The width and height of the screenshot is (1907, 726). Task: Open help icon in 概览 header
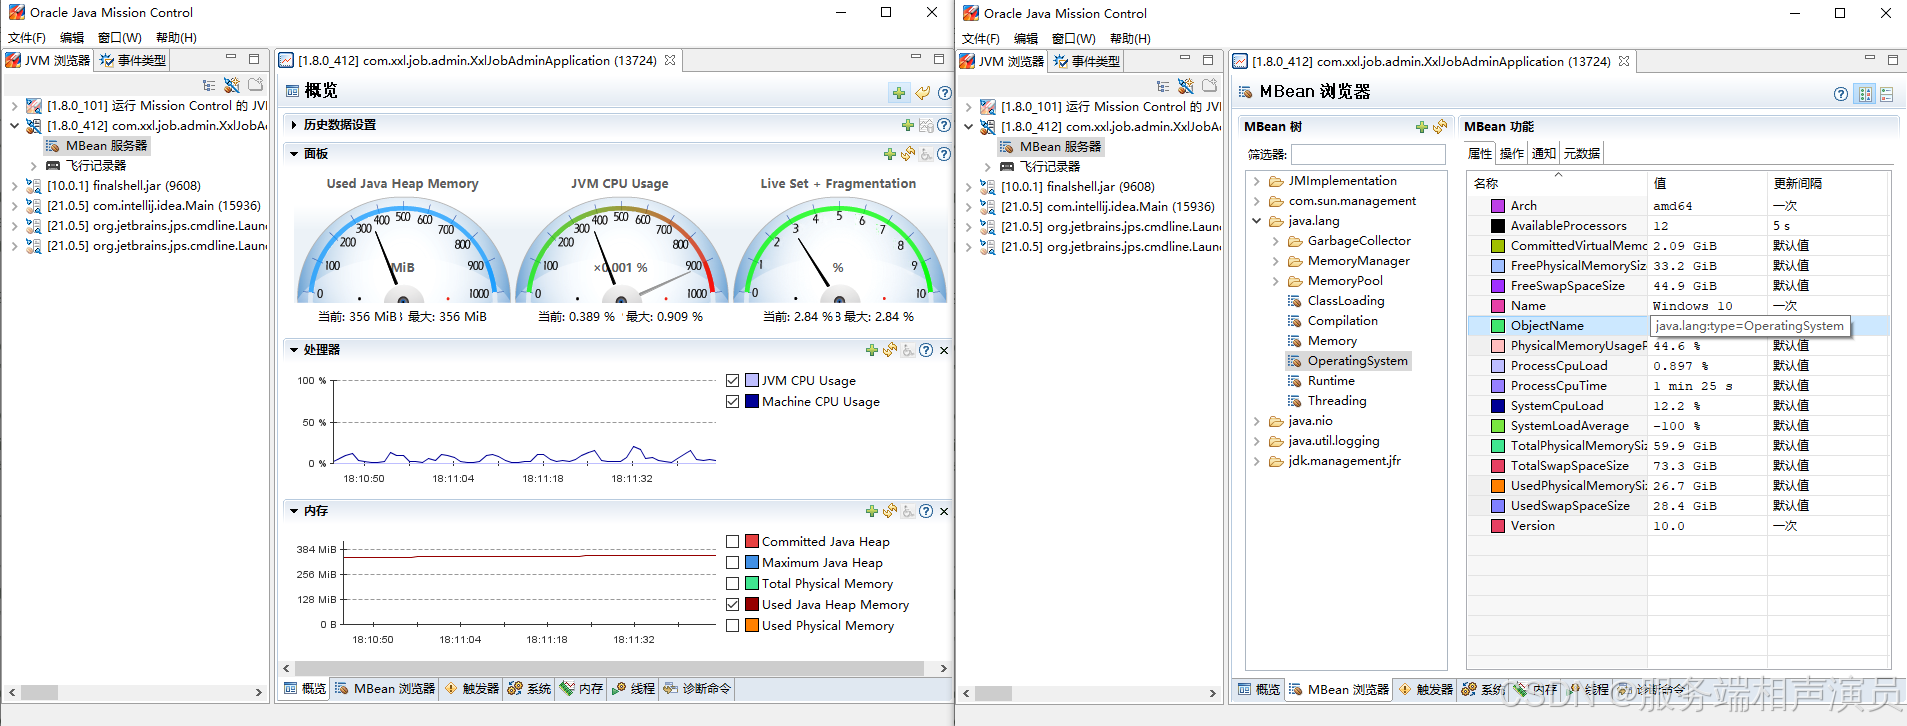click(x=943, y=93)
